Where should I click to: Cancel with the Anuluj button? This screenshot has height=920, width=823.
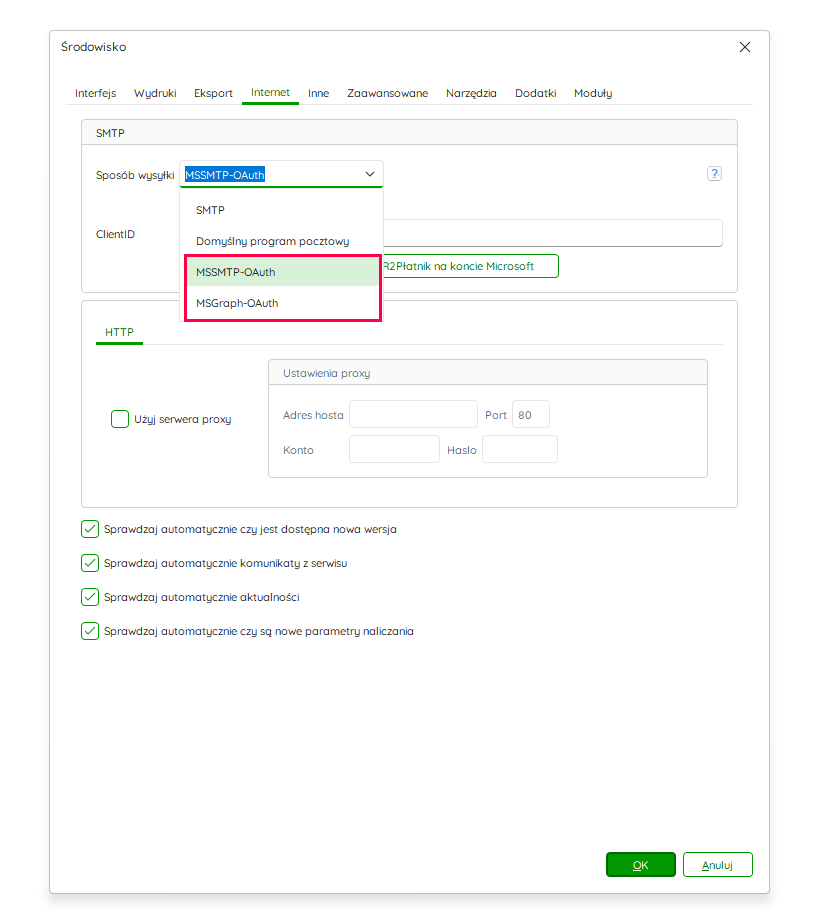(717, 865)
